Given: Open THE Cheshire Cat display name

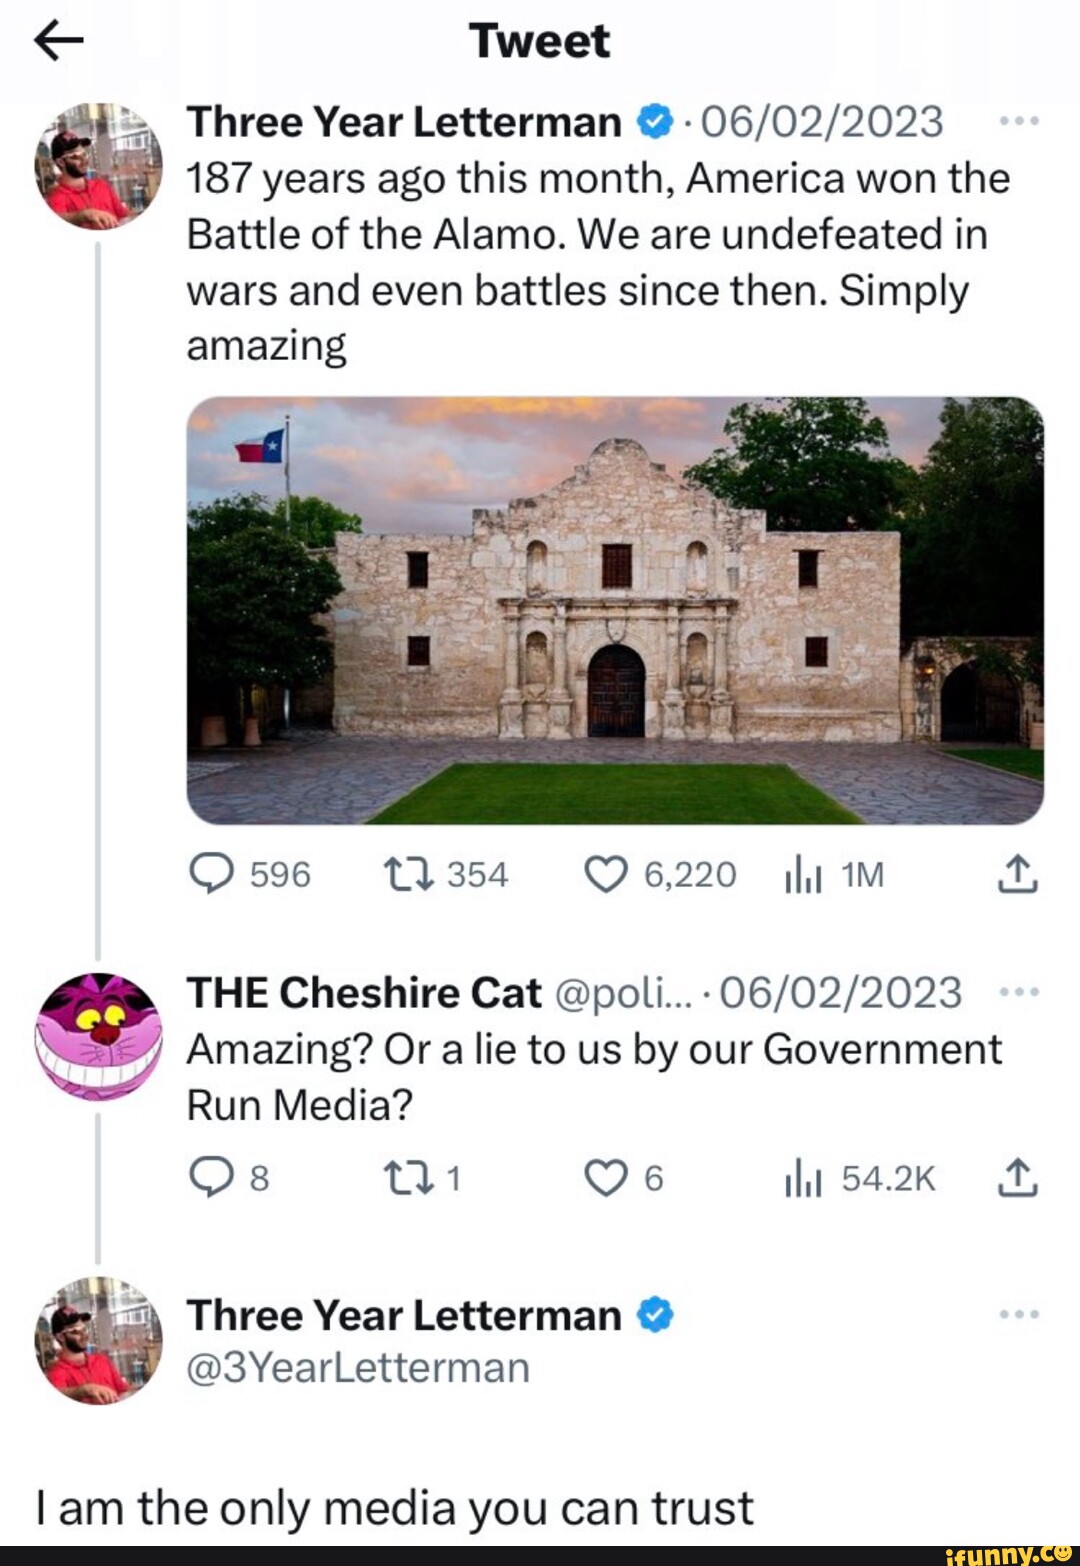Looking at the screenshot, I should [x=364, y=993].
